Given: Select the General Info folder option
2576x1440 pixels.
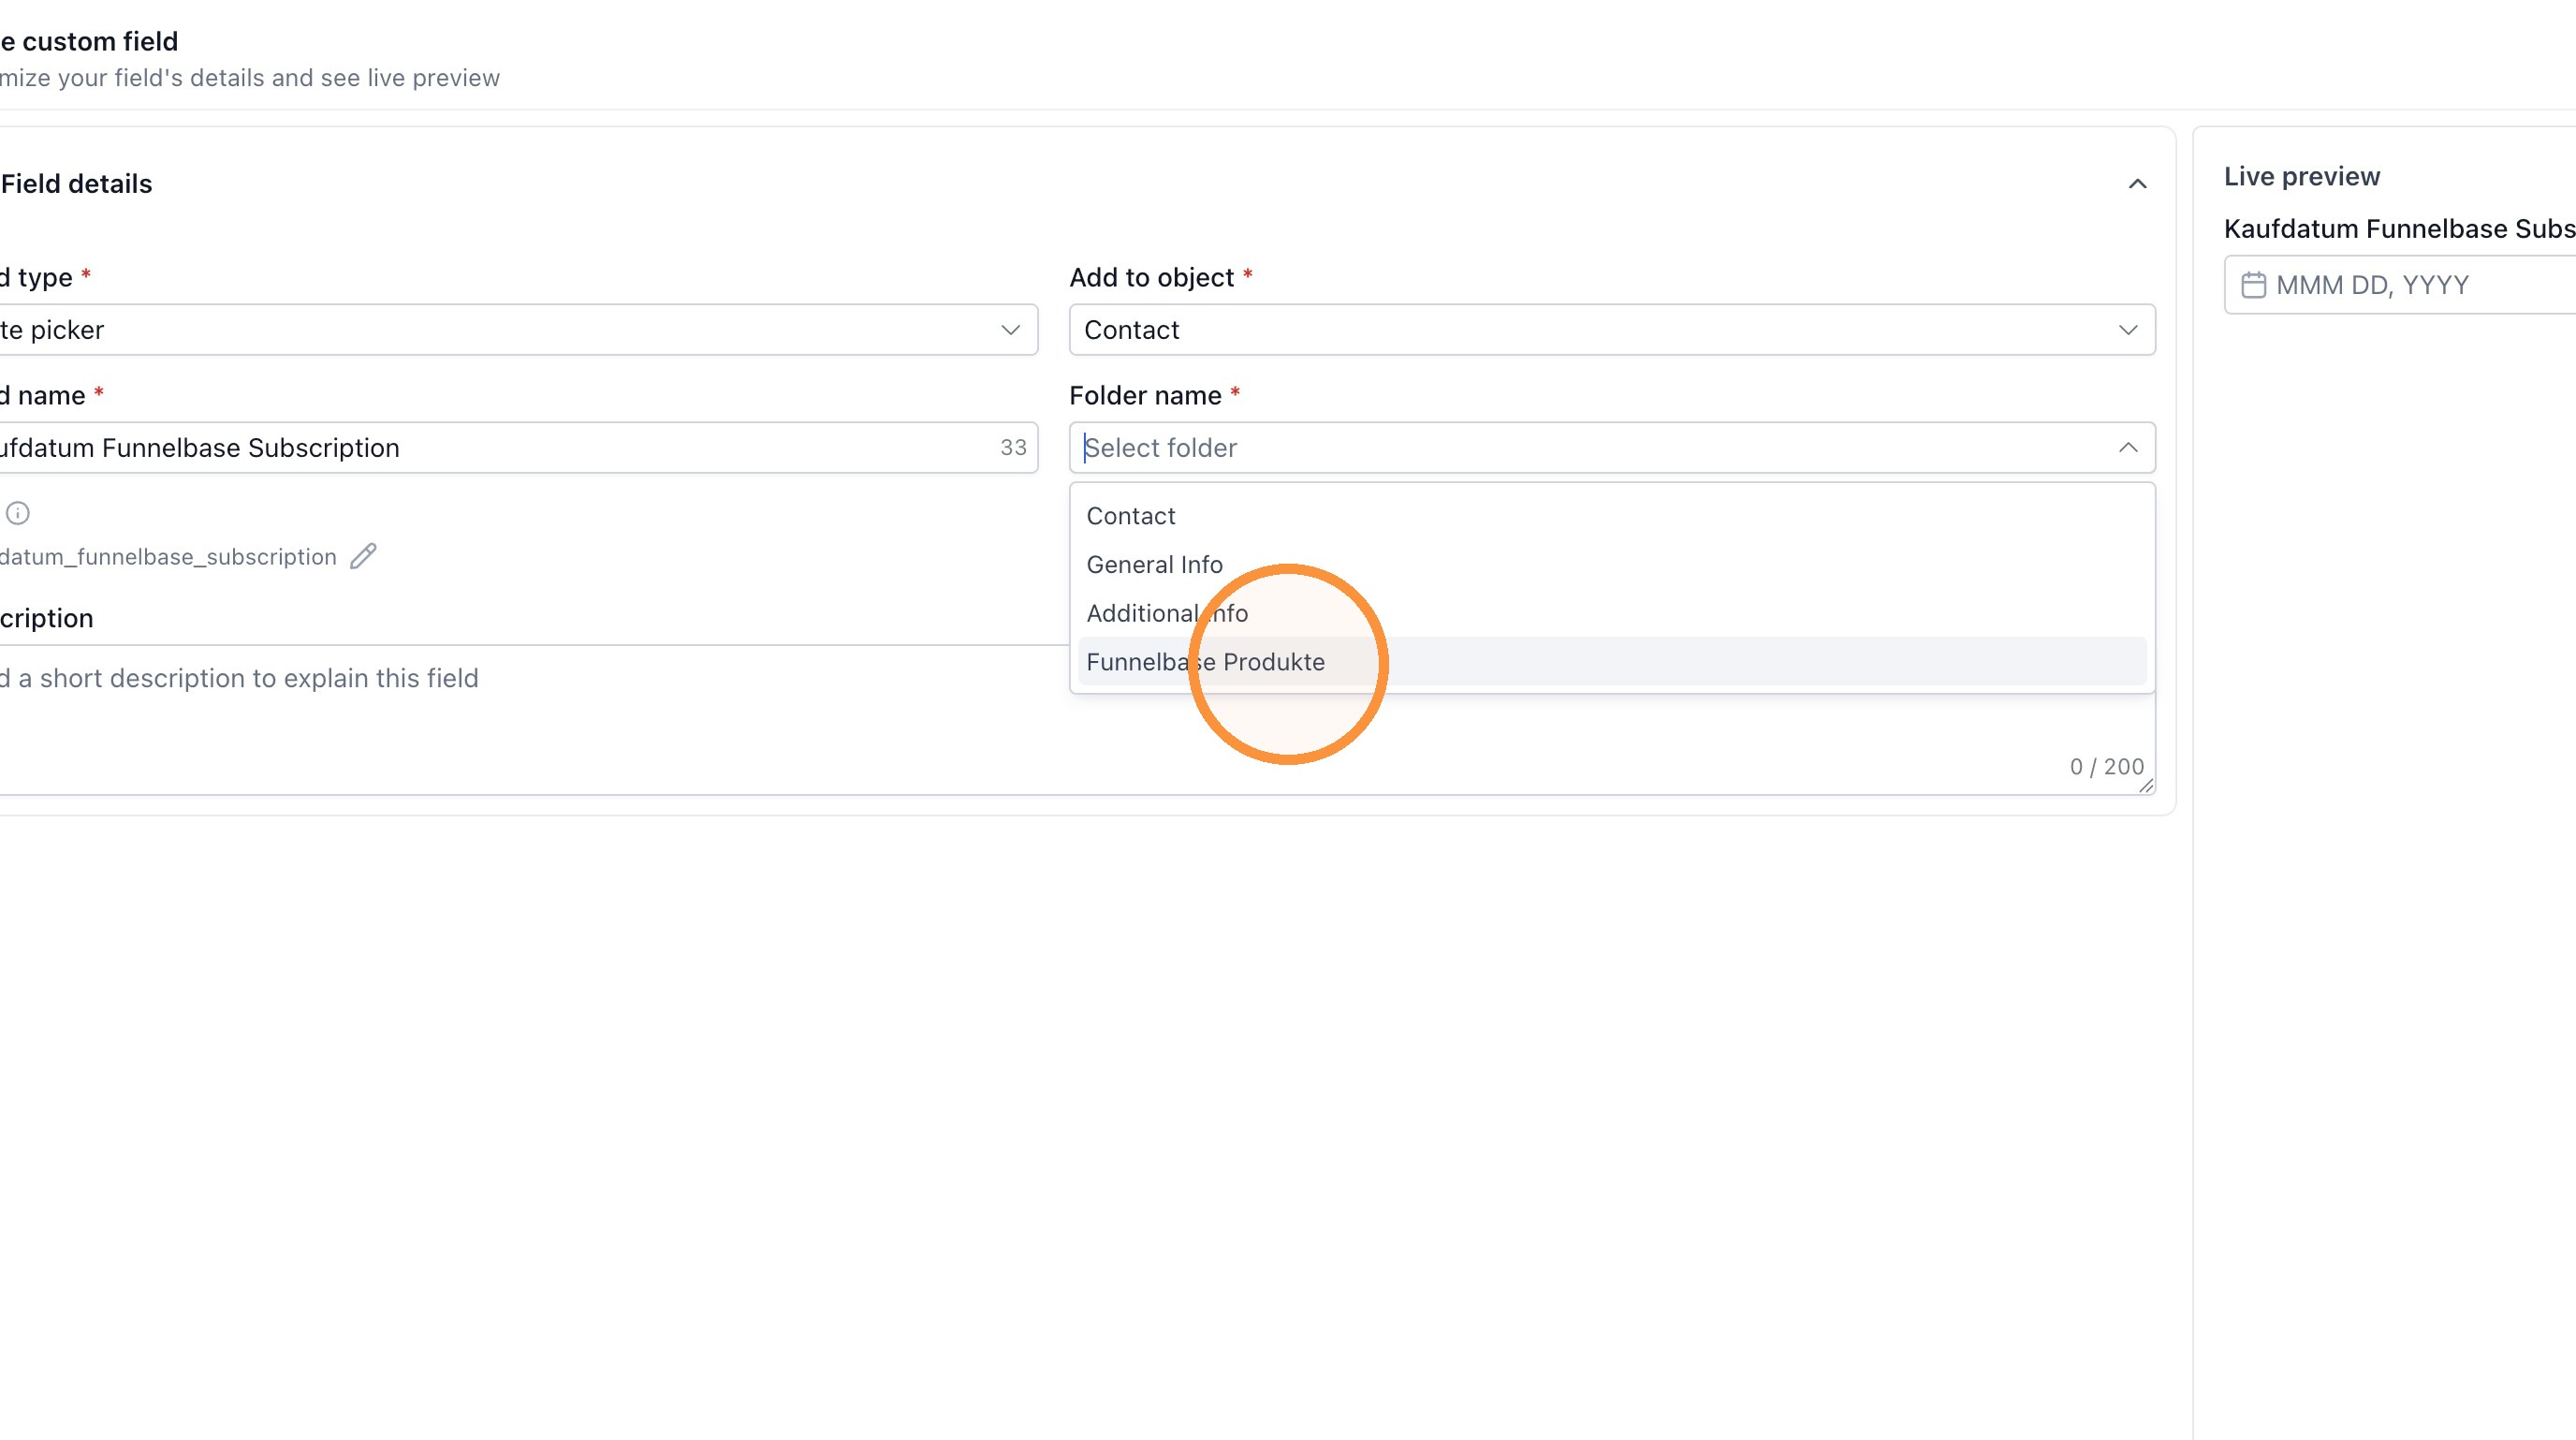Looking at the screenshot, I should 1612,565.
